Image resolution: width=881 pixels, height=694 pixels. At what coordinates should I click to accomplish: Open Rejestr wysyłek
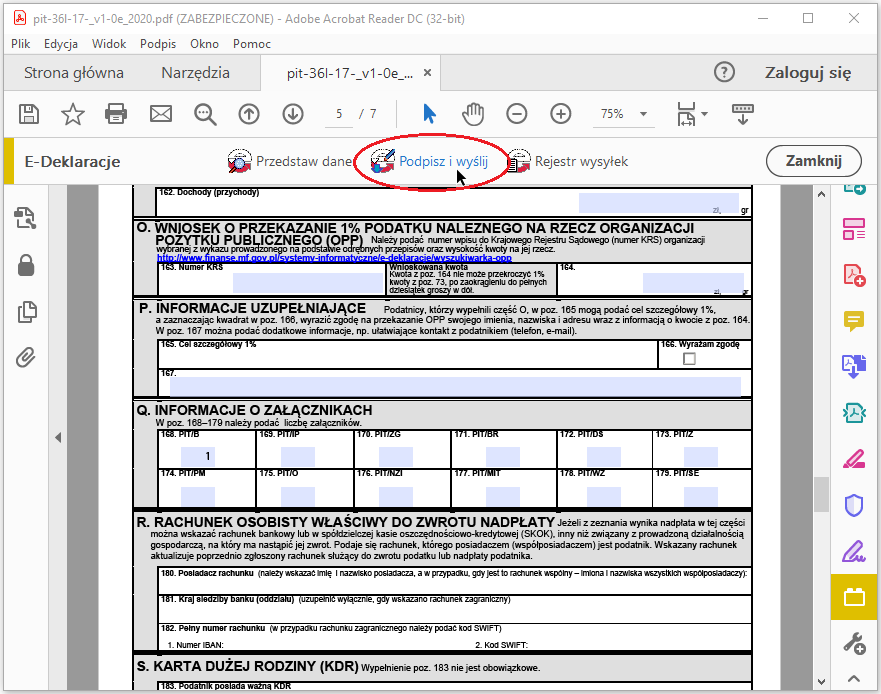click(567, 162)
